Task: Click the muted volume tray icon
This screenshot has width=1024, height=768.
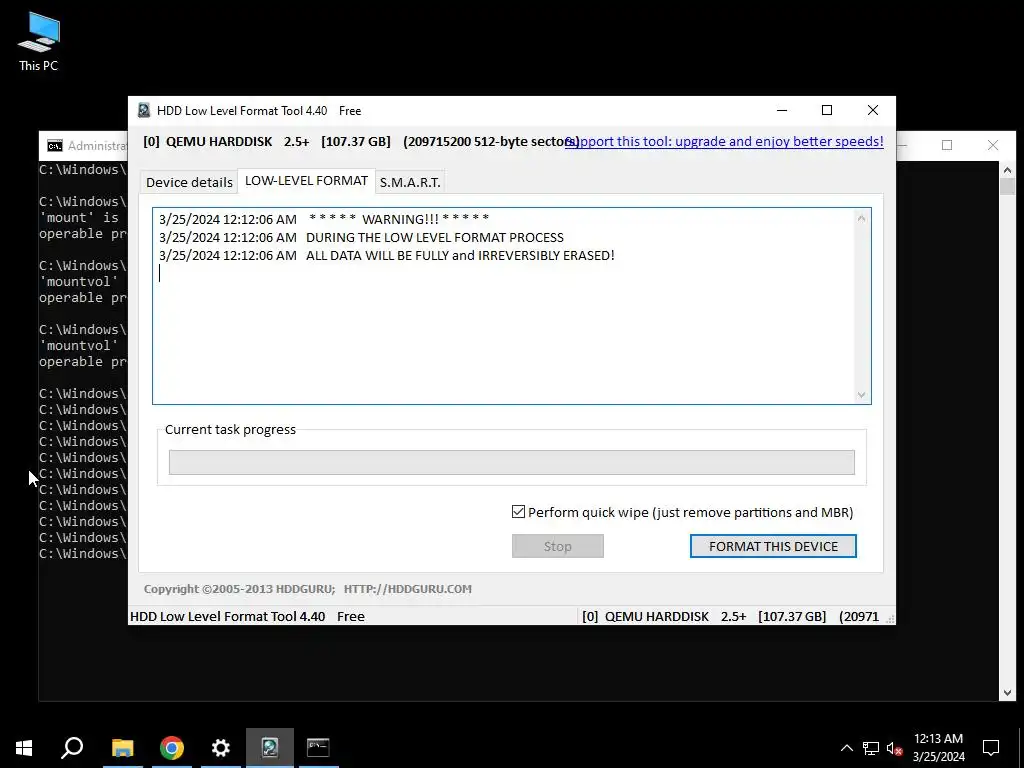Action: [895, 748]
